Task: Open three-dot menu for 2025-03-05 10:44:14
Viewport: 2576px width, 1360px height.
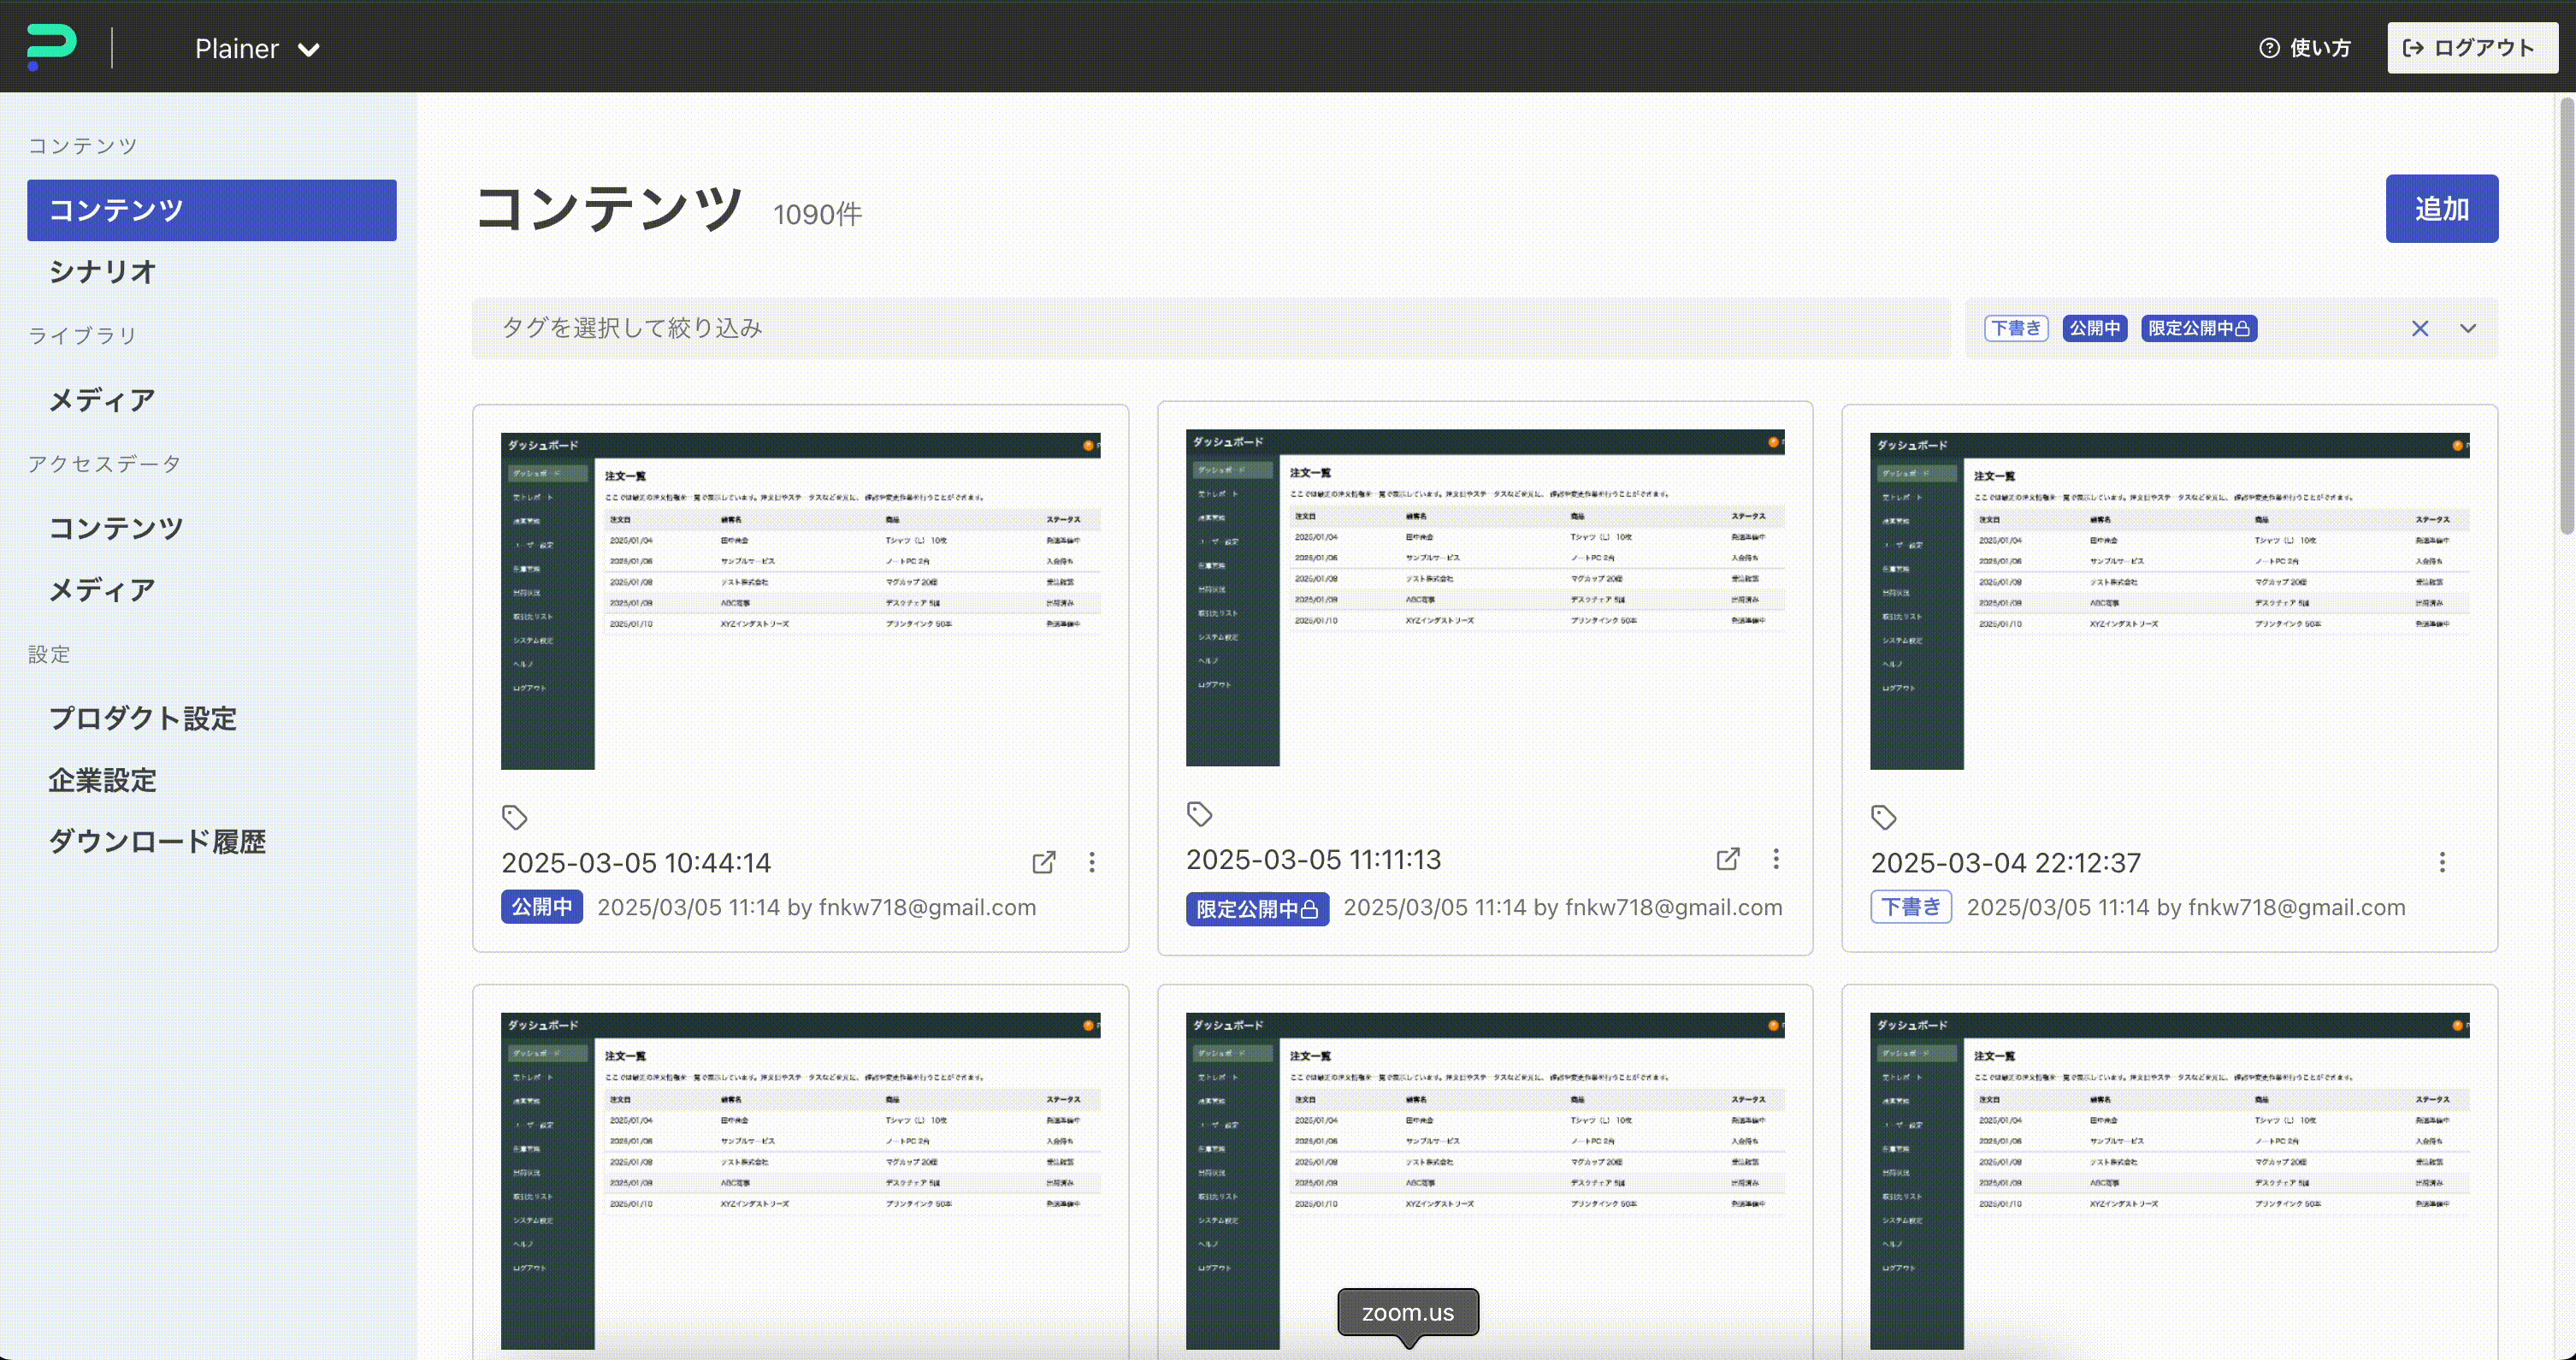Action: [x=1092, y=862]
